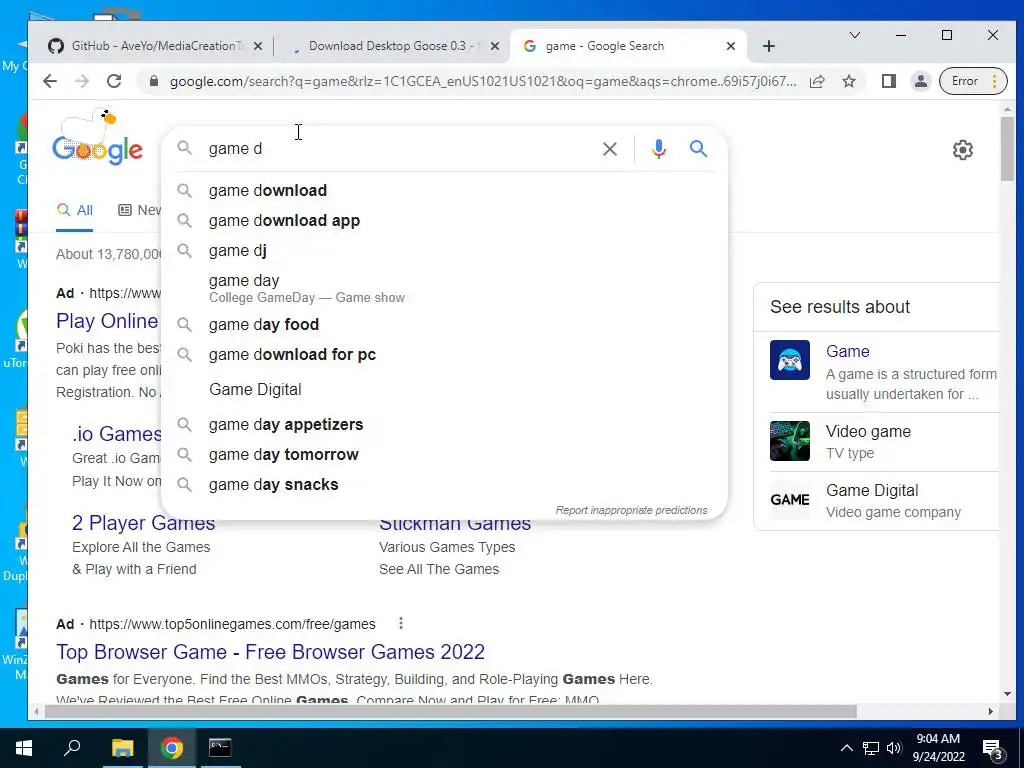Image resolution: width=1024 pixels, height=768 pixels.
Task: Open Windows taskbar search
Action: tap(72, 748)
